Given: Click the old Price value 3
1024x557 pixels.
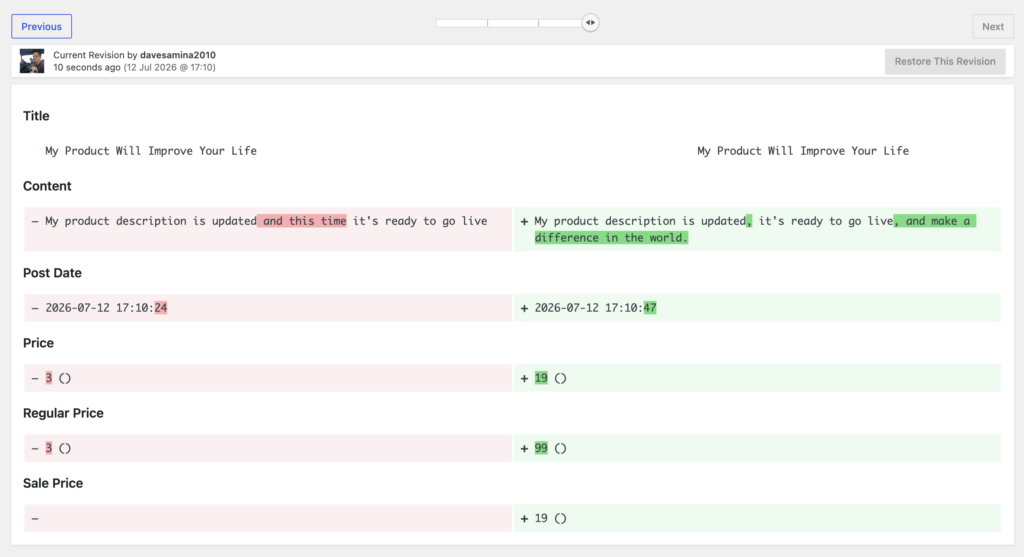Looking at the screenshot, I should tap(48, 378).
